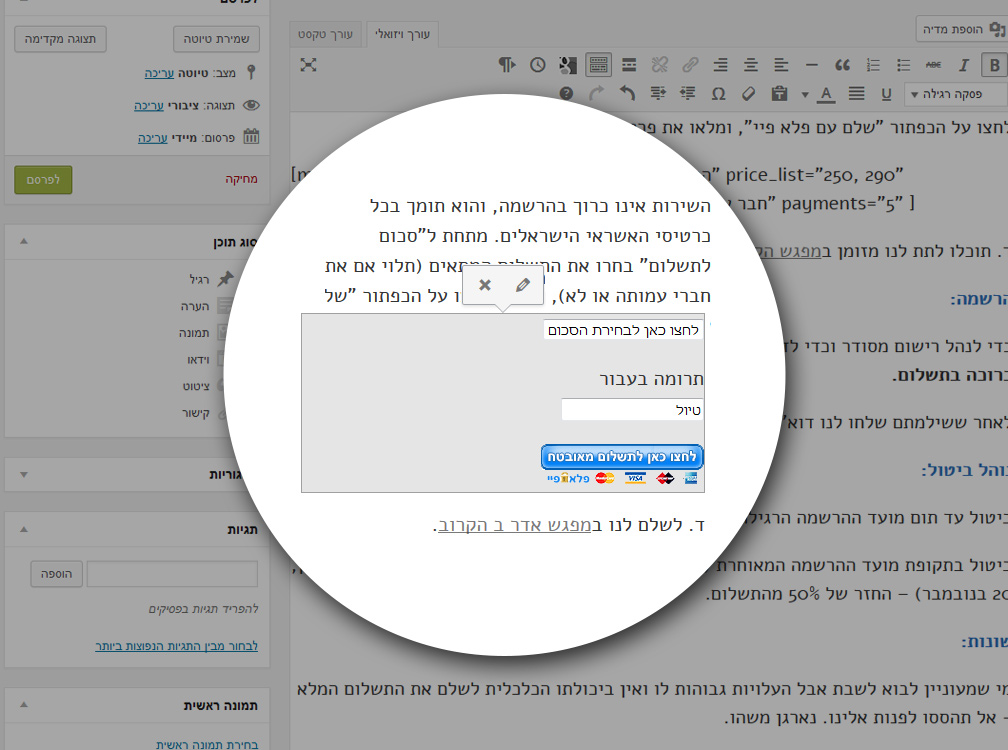The image size is (1008, 750).
Task: Click the 'הוספת מדיה' add media button
Action: coord(961,29)
